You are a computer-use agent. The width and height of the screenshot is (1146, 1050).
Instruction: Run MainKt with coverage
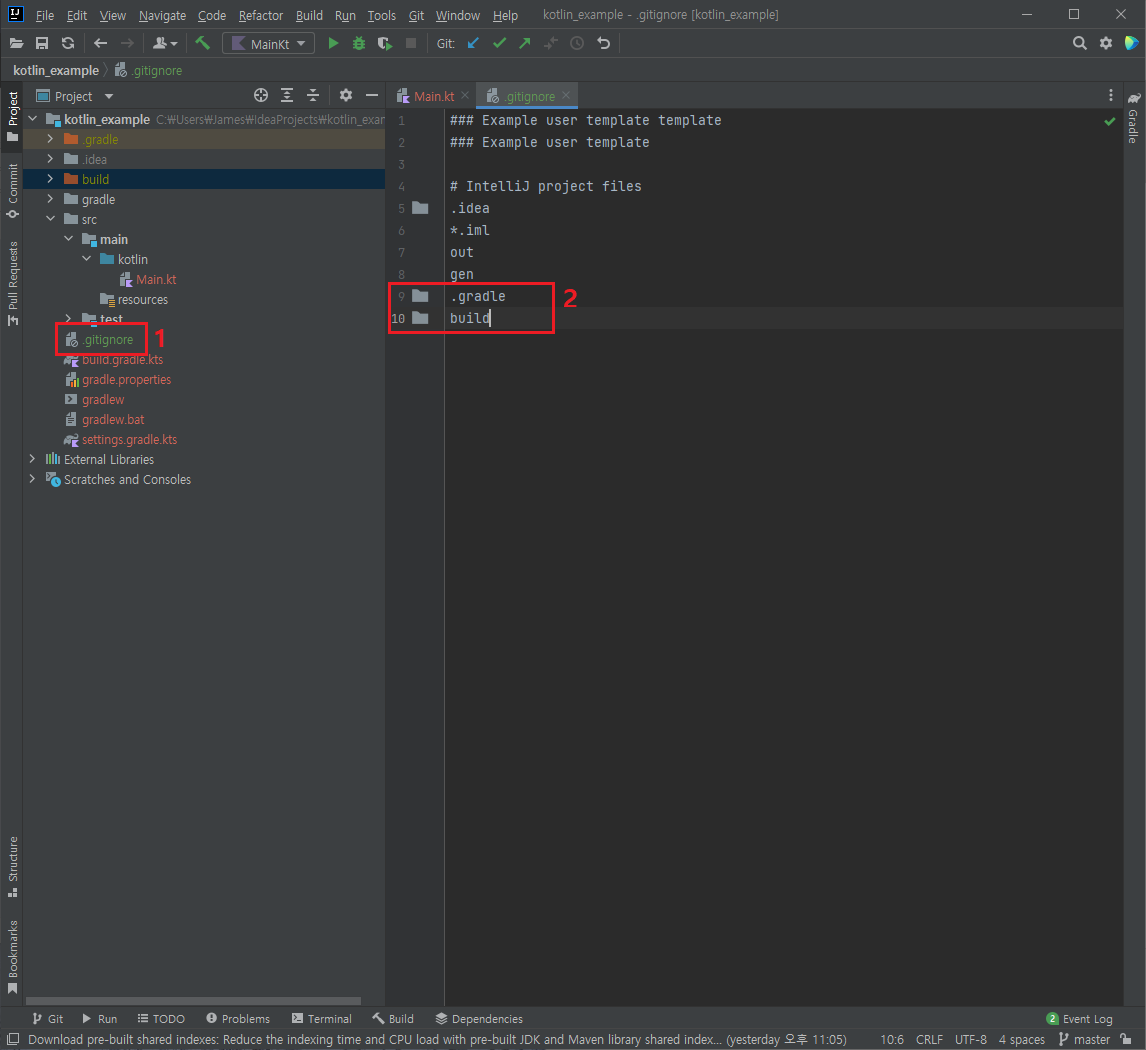tap(385, 43)
